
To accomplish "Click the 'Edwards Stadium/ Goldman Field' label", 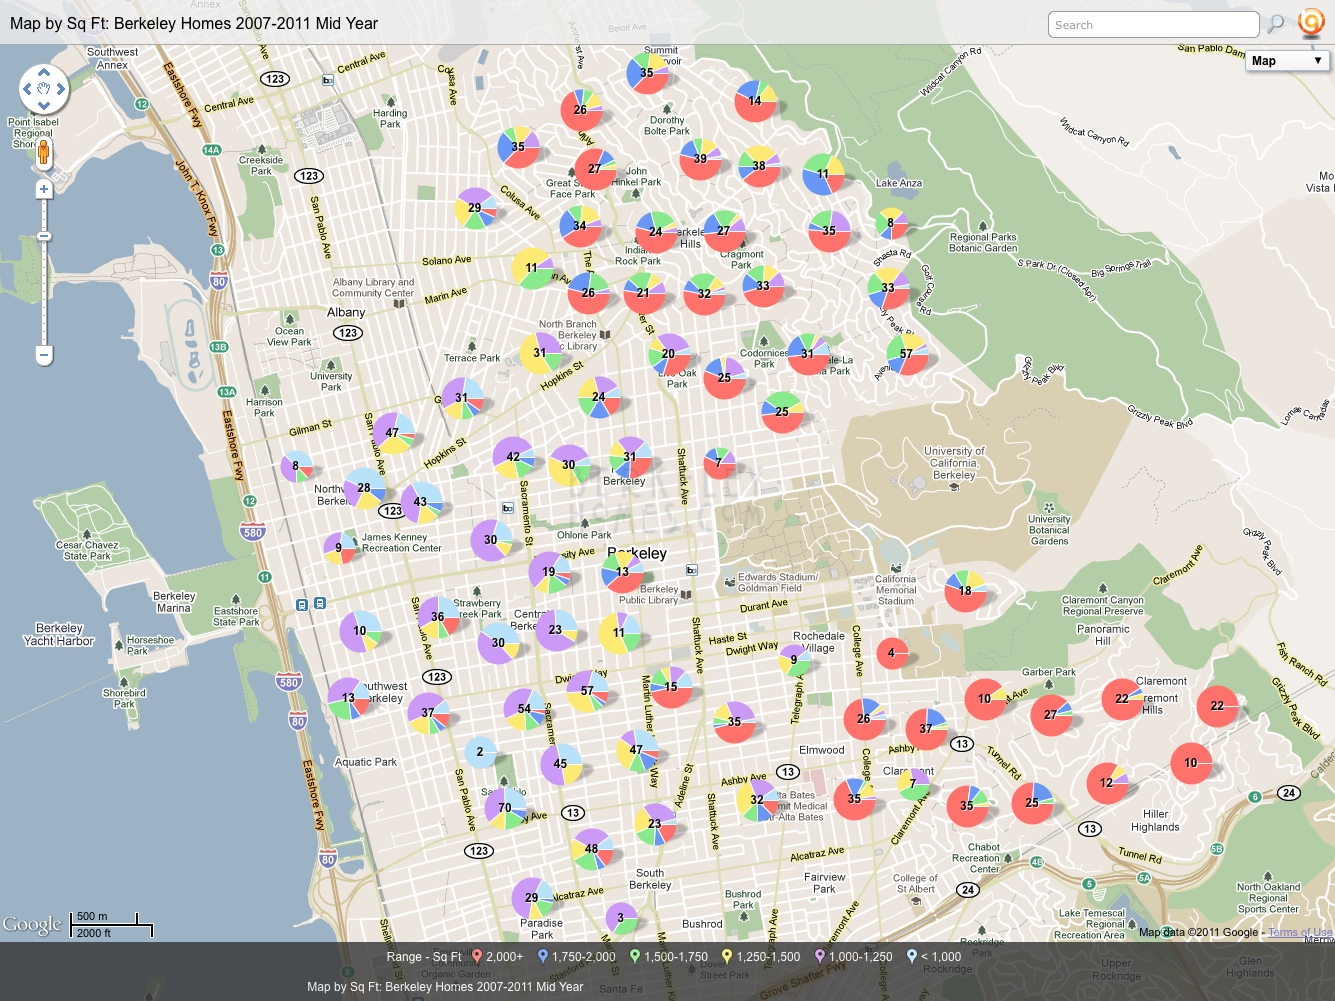I will [x=777, y=583].
